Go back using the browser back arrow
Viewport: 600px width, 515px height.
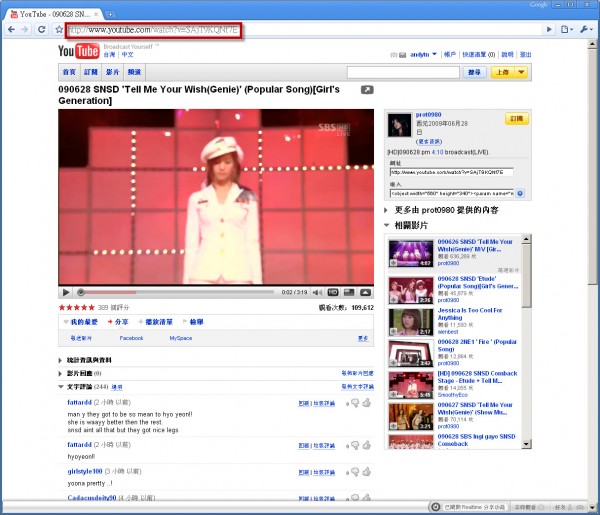11,29
